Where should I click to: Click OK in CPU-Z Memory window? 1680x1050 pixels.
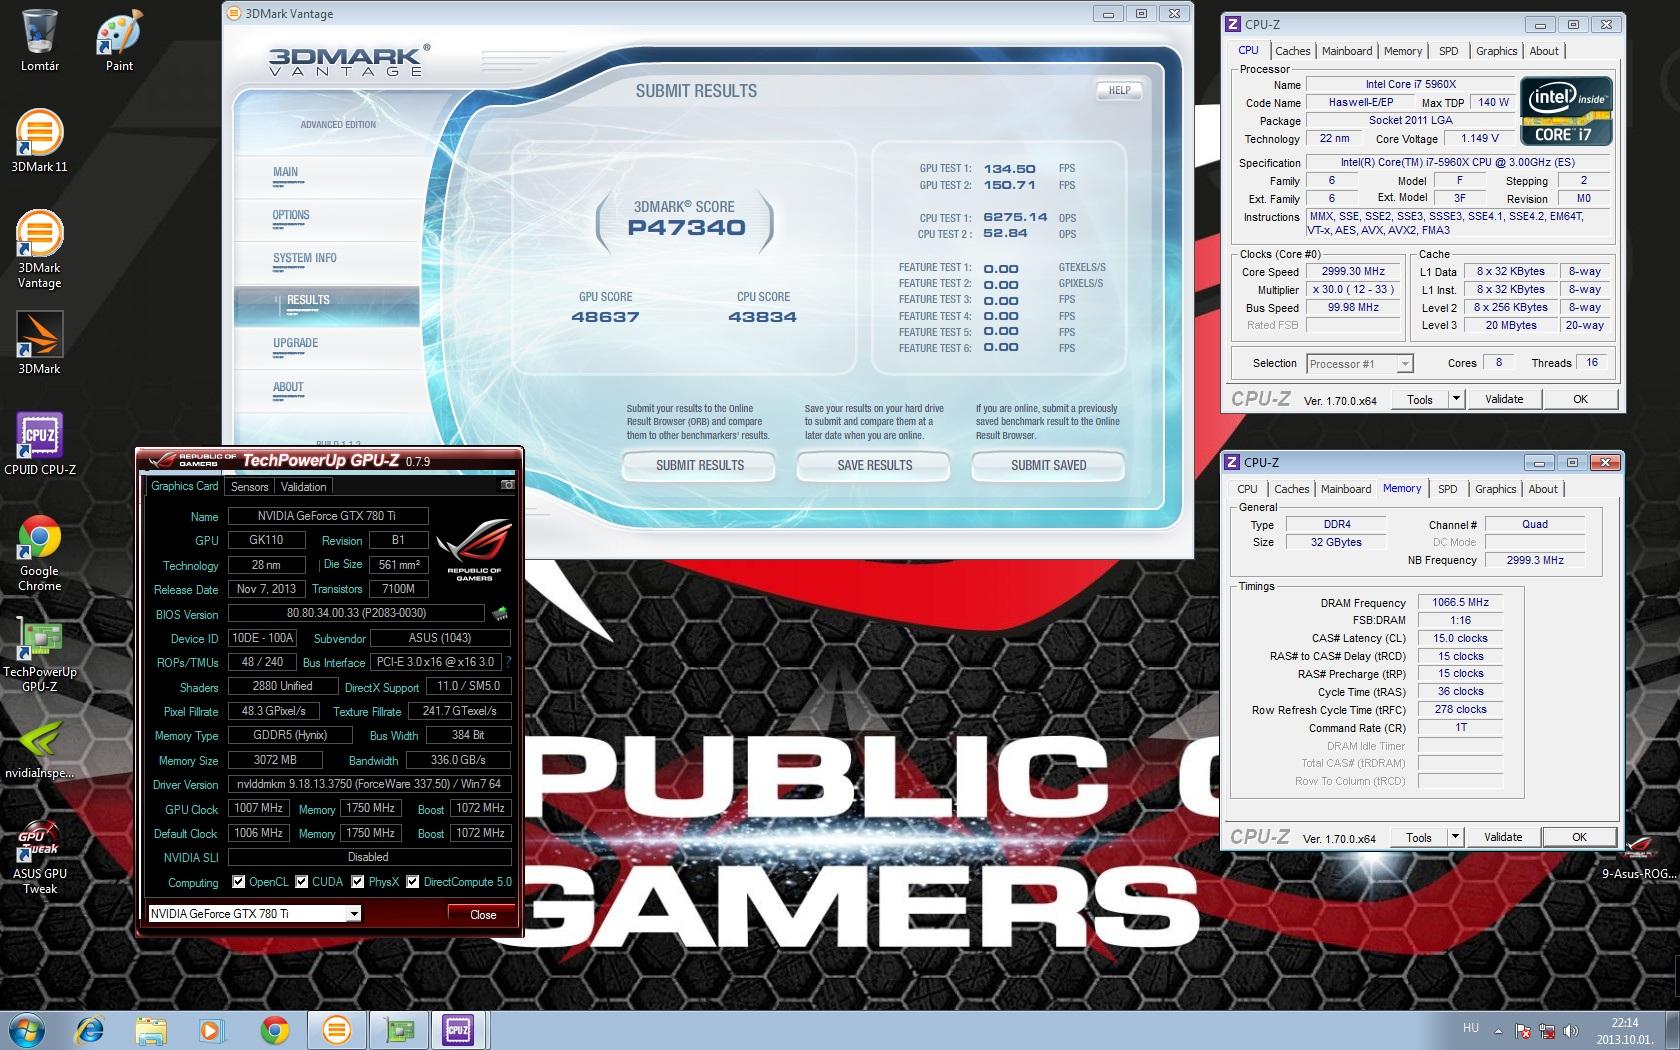[1579, 837]
